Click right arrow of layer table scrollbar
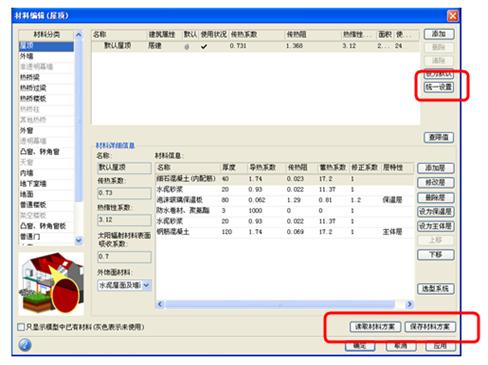Viewport: 488px width, 365px height. coord(409,304)
